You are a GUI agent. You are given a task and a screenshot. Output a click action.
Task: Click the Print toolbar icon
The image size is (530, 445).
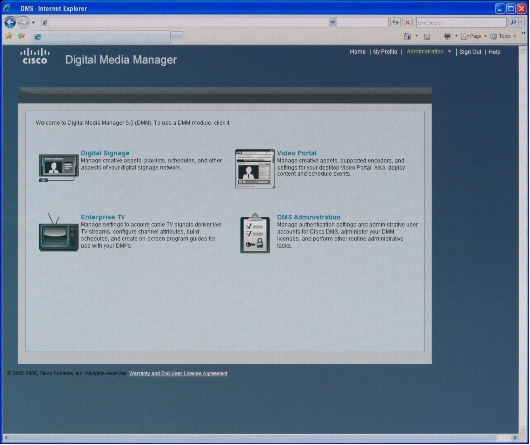coord(447,36)
